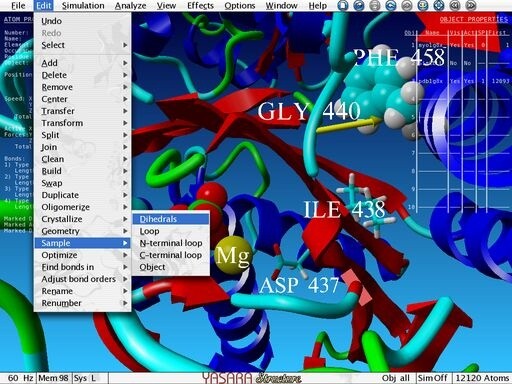The width and height of the screenshot is (512, 384).
Task: Click the blue Undo arrow toolbar icon
Action: 391,6
